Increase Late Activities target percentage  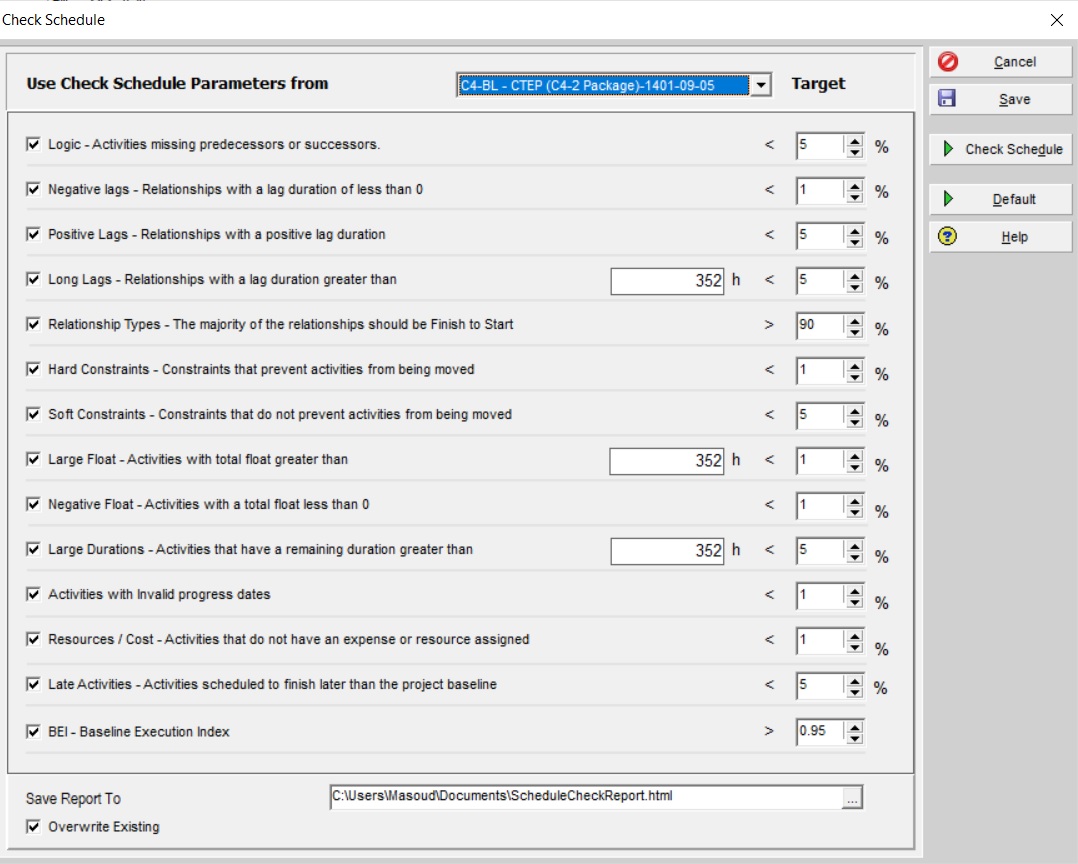855,681
